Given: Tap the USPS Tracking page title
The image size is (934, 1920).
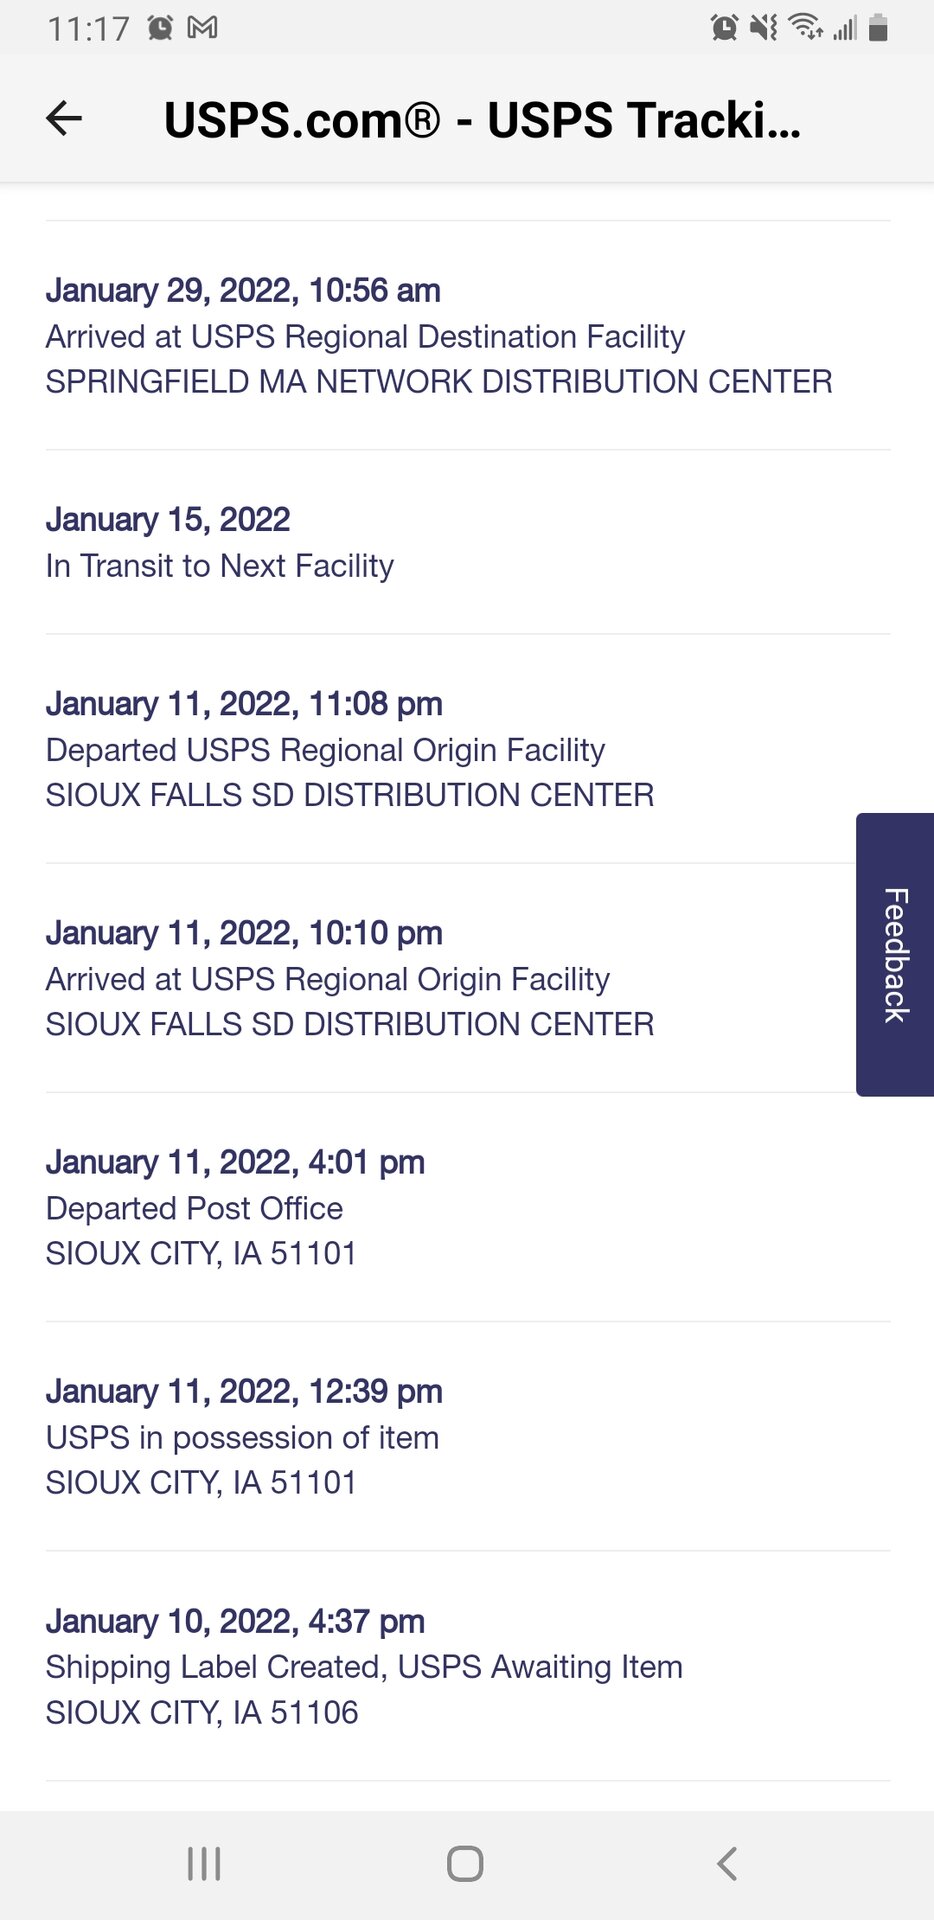Looking at the screenshot, I should (x=482, y=120).
